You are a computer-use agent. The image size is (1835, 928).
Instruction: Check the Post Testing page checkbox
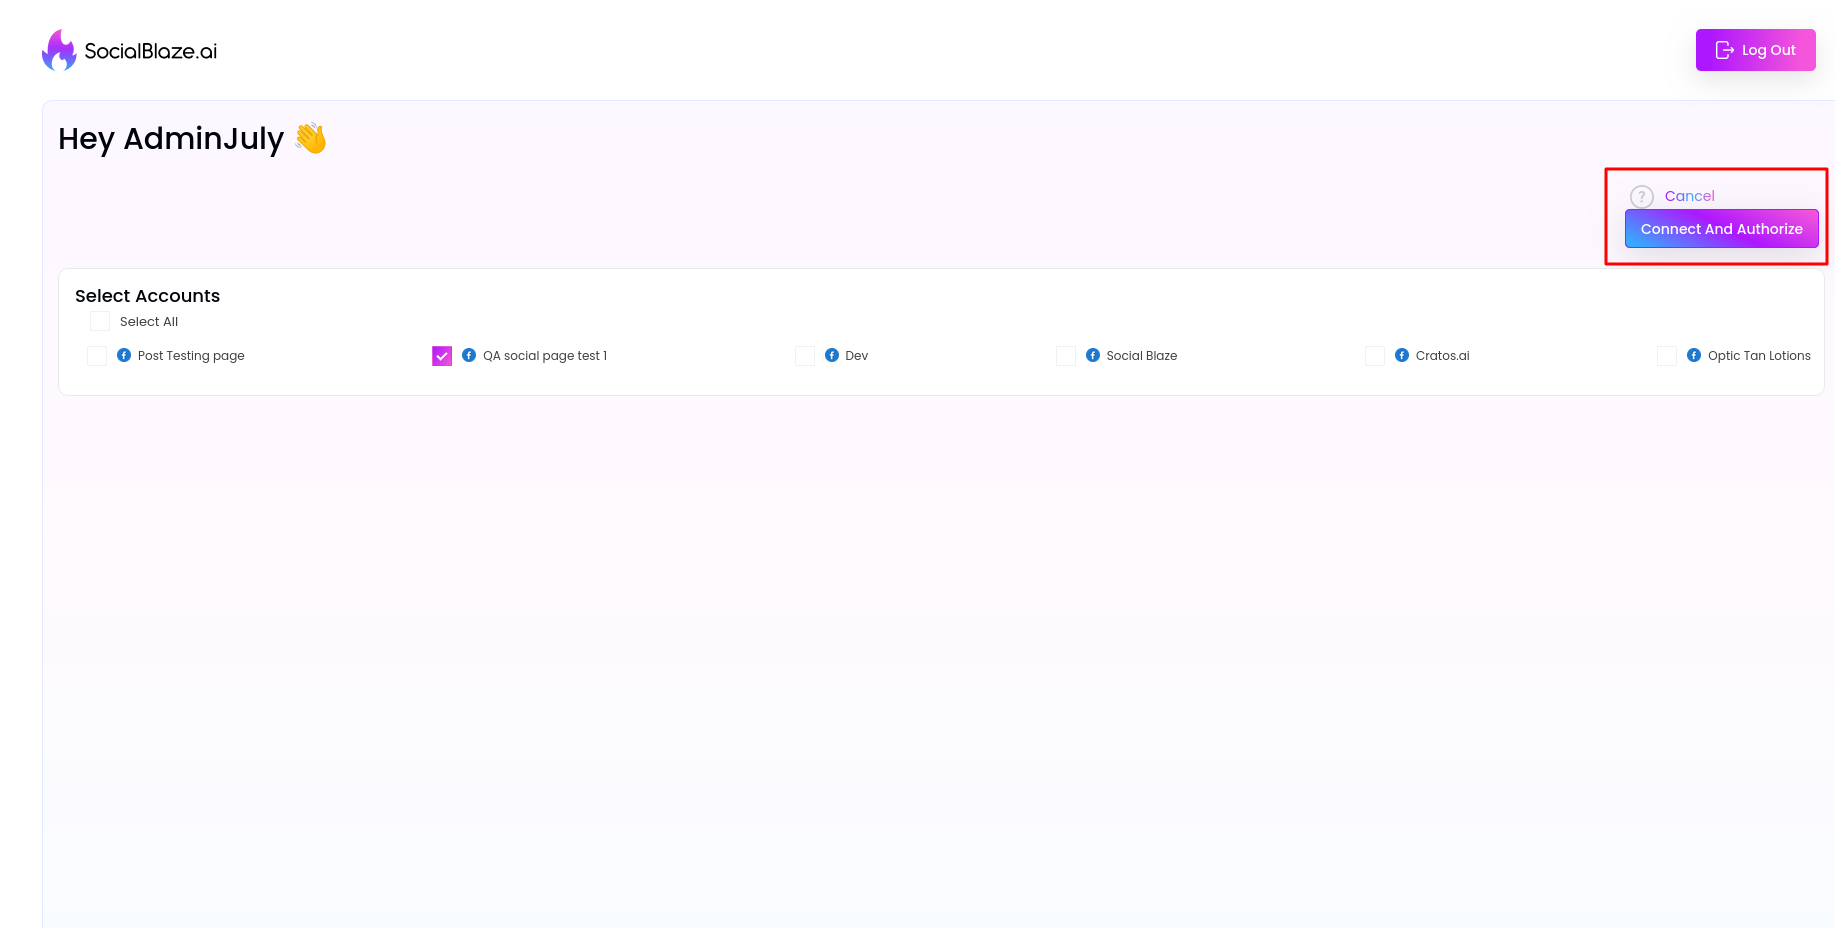tap(97, 356)
